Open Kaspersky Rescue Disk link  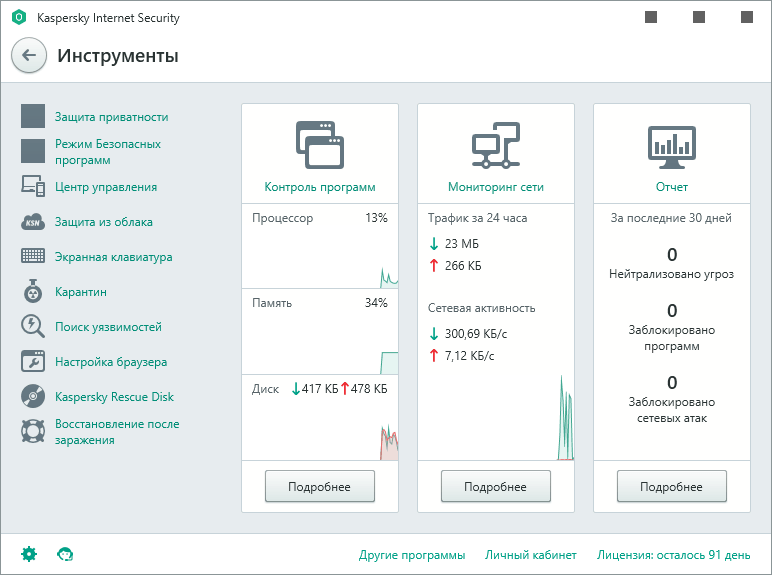(114, 397)
